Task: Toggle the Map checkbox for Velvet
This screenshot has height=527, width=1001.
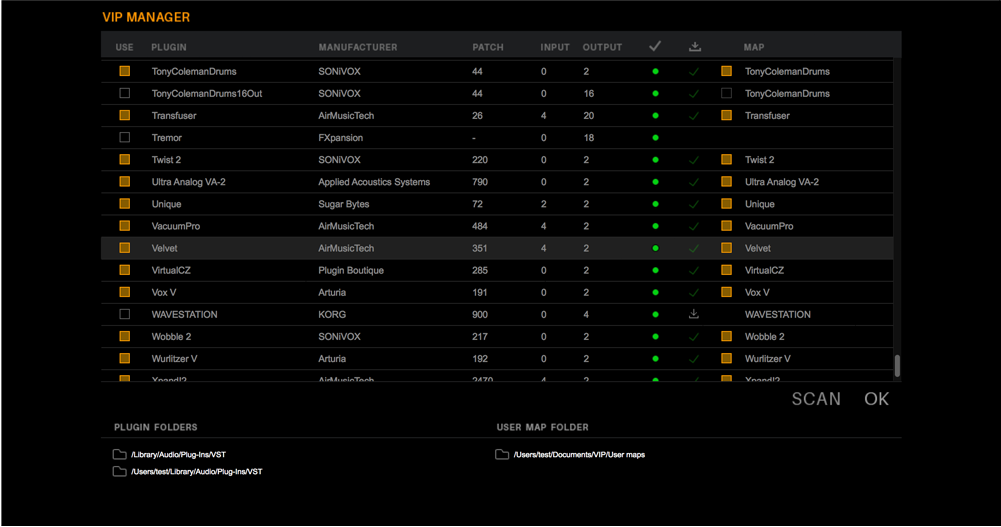Action: (726, 248)
